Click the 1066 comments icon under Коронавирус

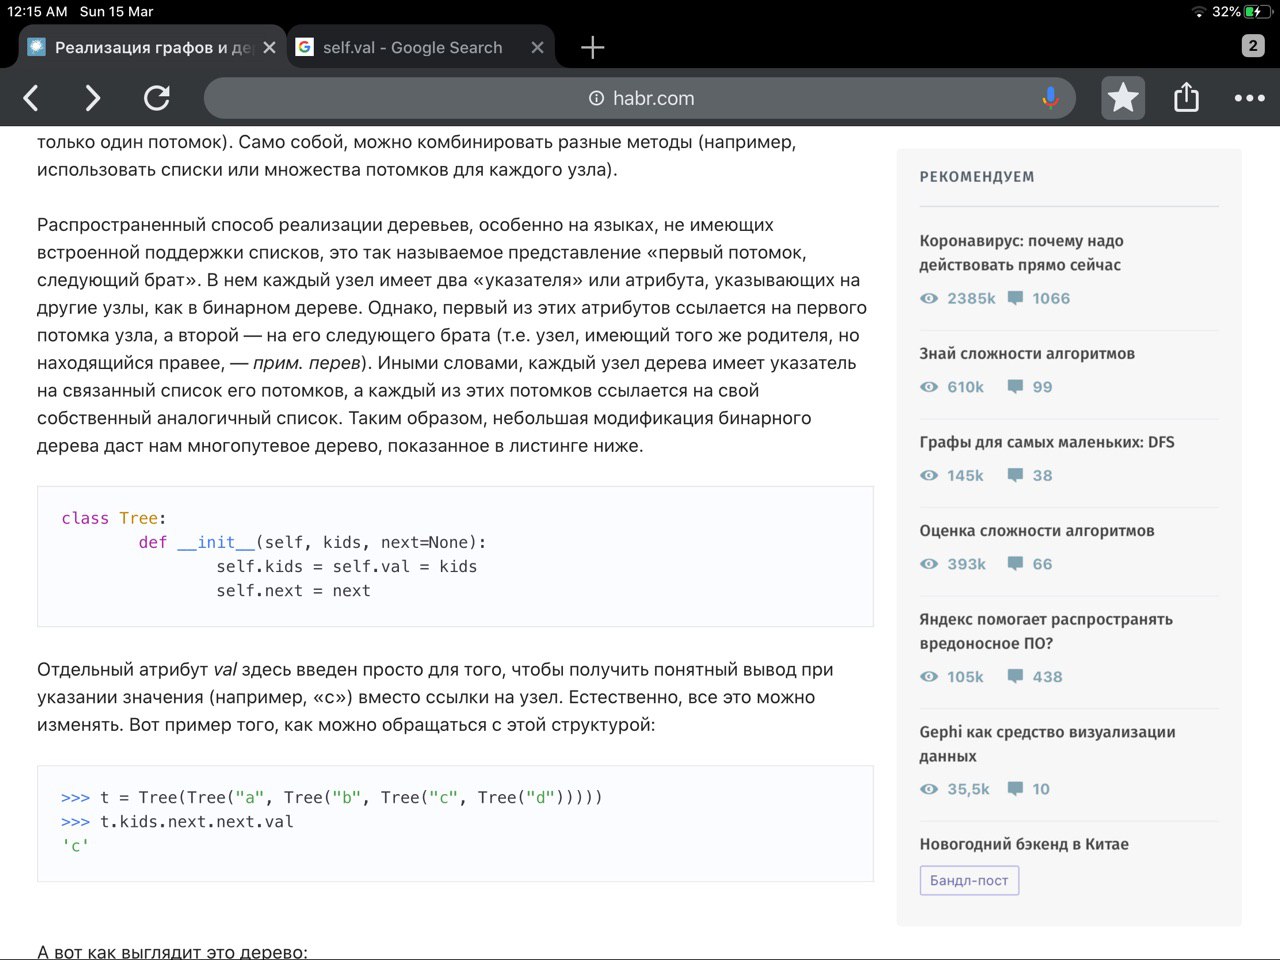[1015, 298]
